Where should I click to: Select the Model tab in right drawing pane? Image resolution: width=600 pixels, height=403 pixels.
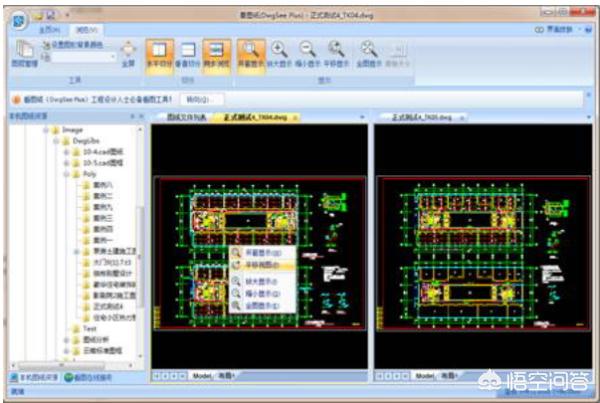tap(425, 376)
